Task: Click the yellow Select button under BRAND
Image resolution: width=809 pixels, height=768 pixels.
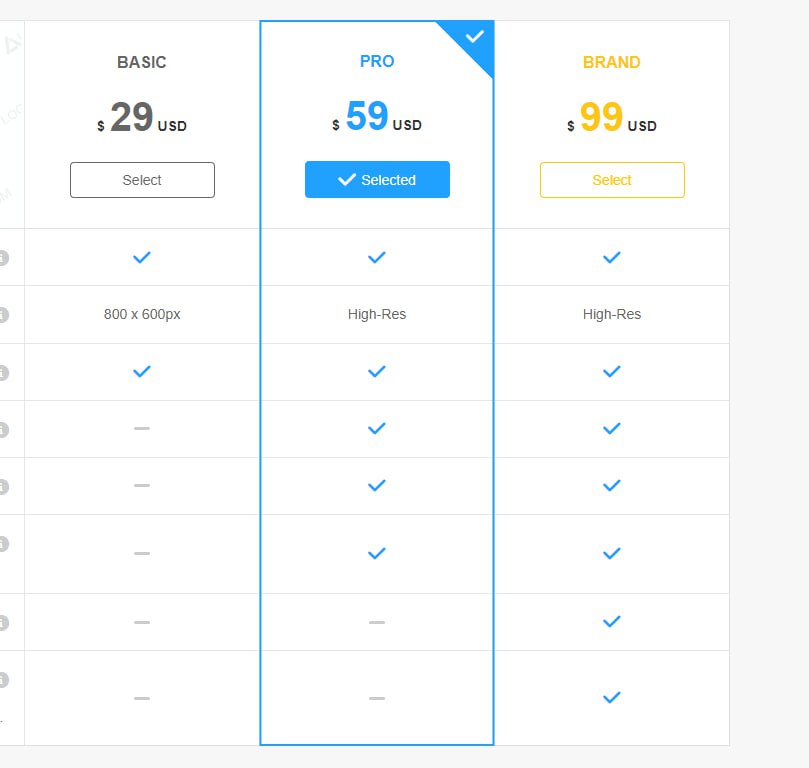Action: click(612, 180)
